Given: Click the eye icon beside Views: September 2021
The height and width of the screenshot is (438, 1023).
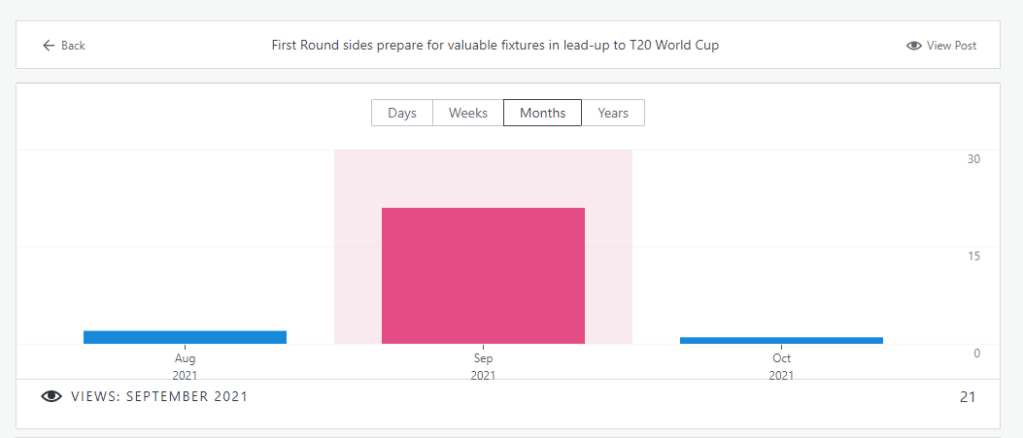Looking at the screenshot, I should (51, 397).
